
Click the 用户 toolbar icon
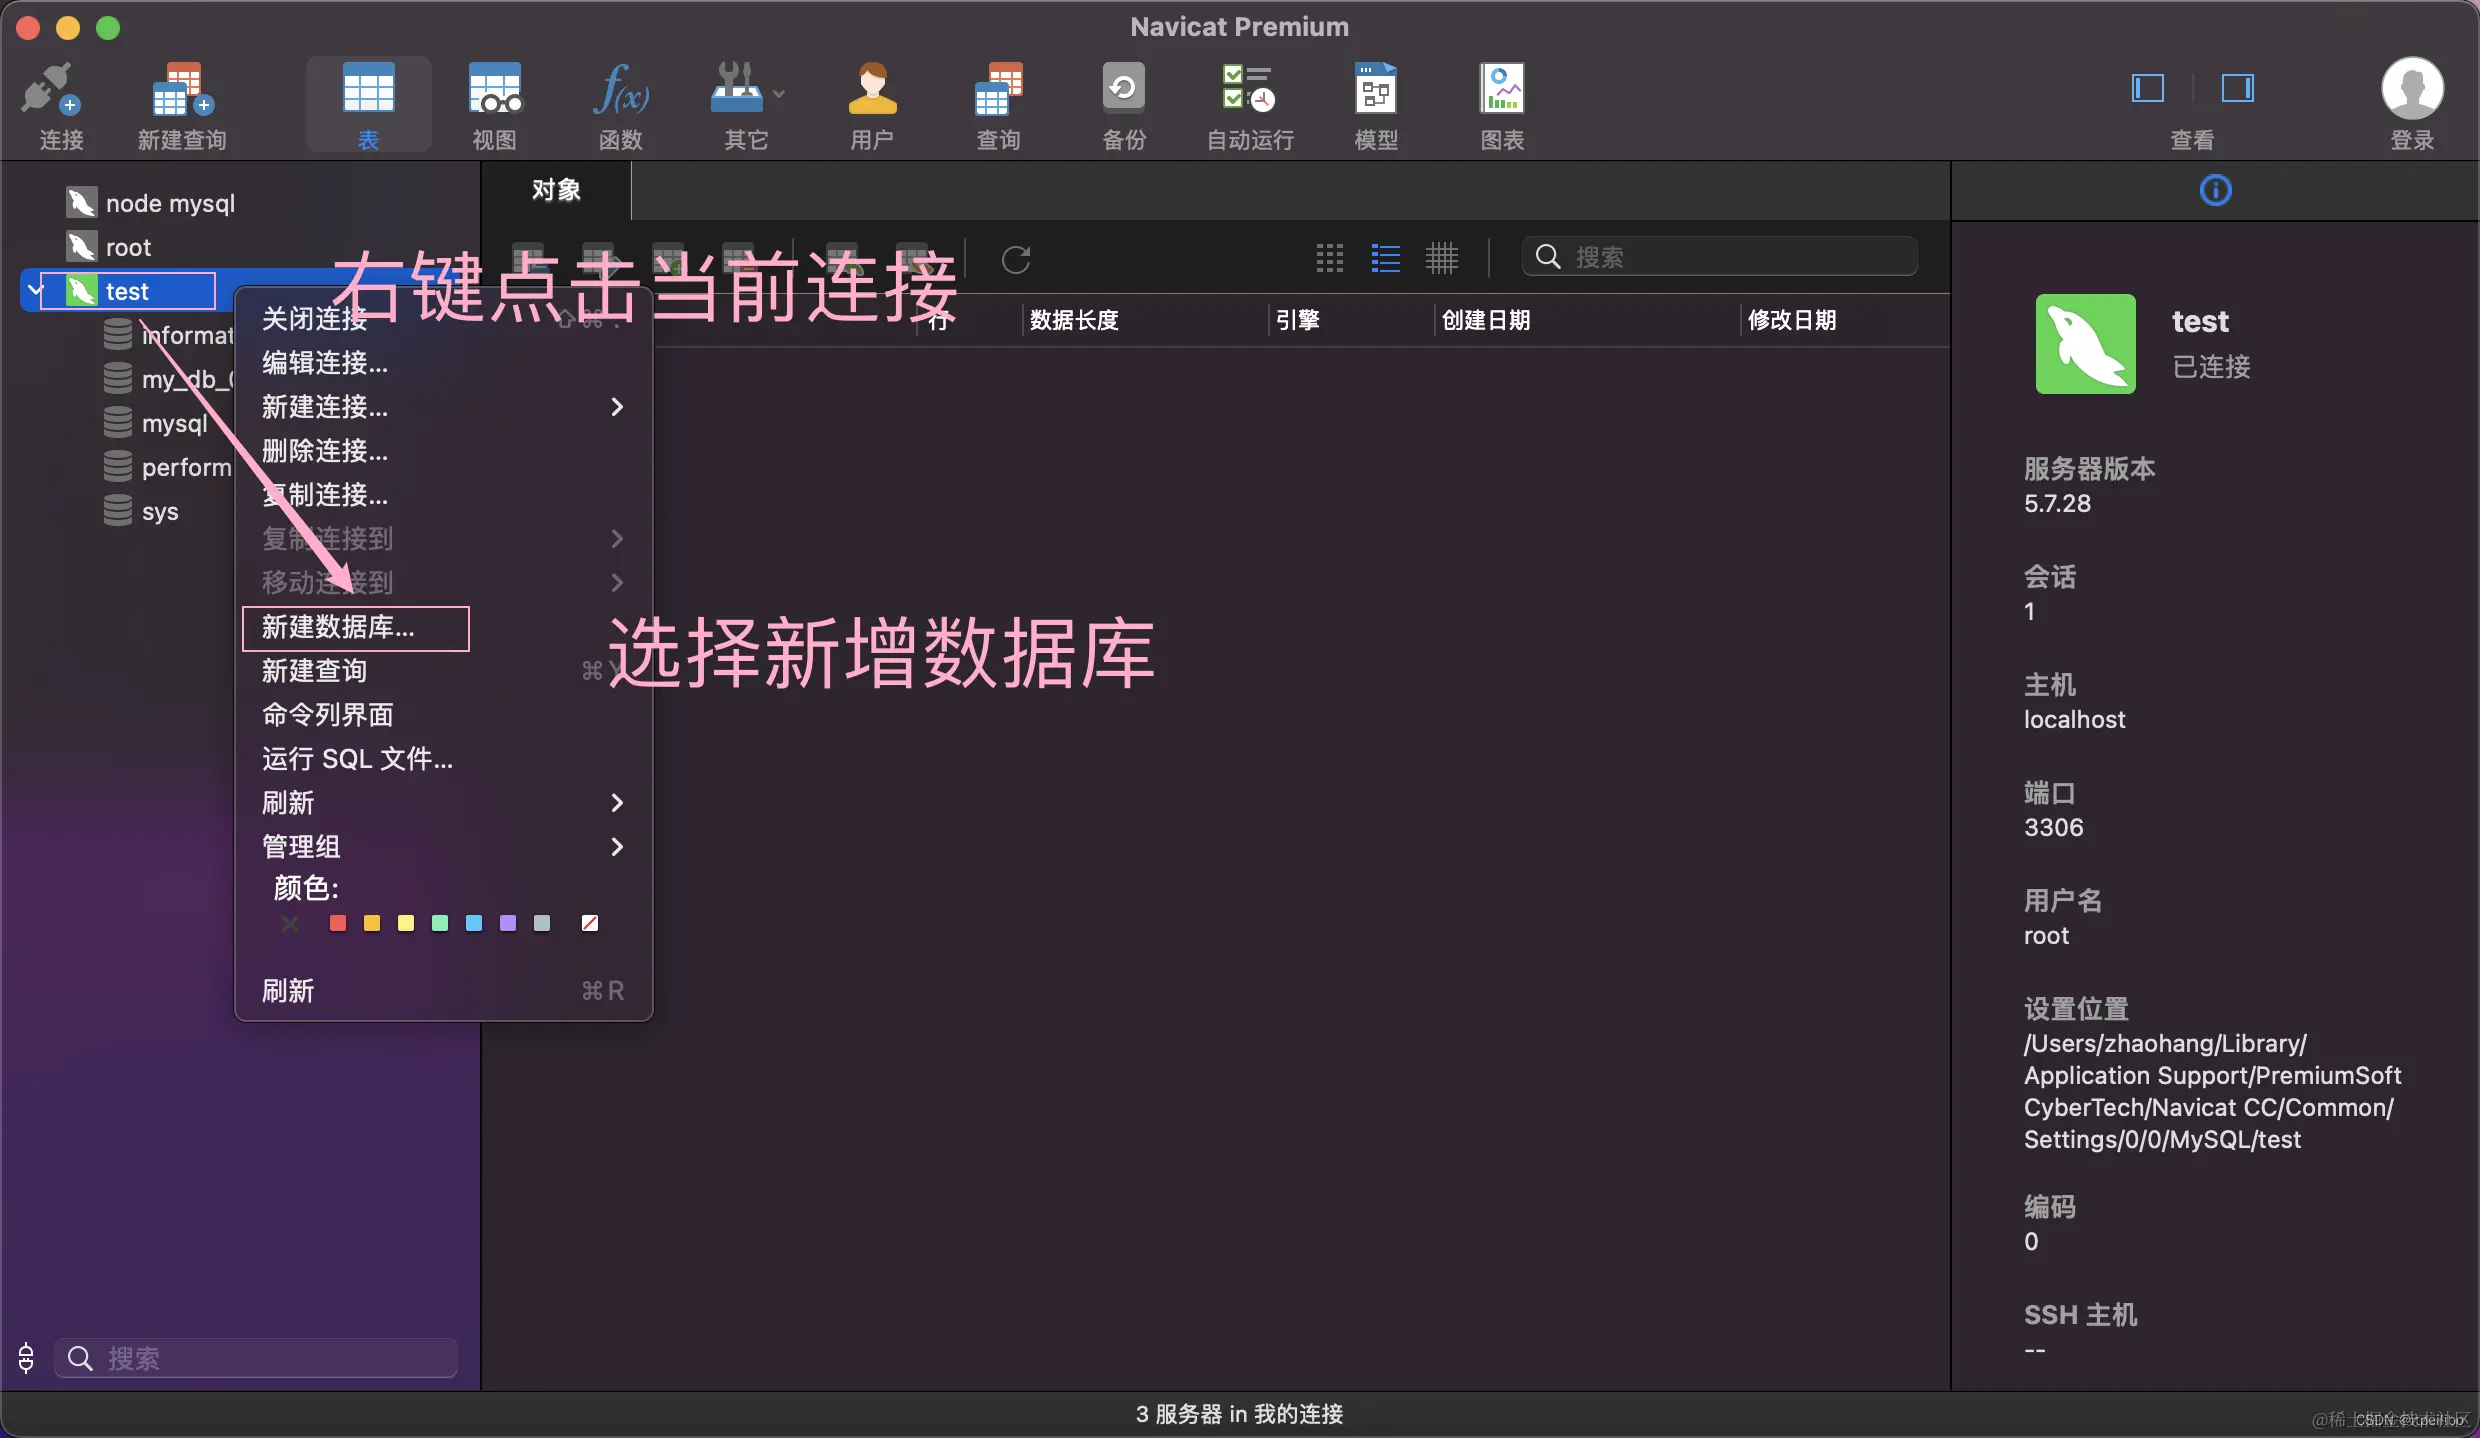[870, 104]
